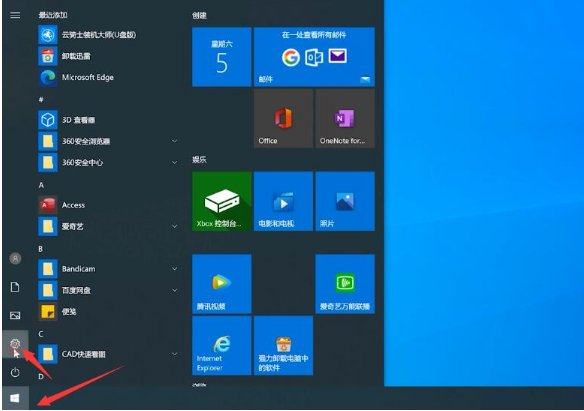
Task: Open the 邮件 mail tile
Action: point(314,57)
